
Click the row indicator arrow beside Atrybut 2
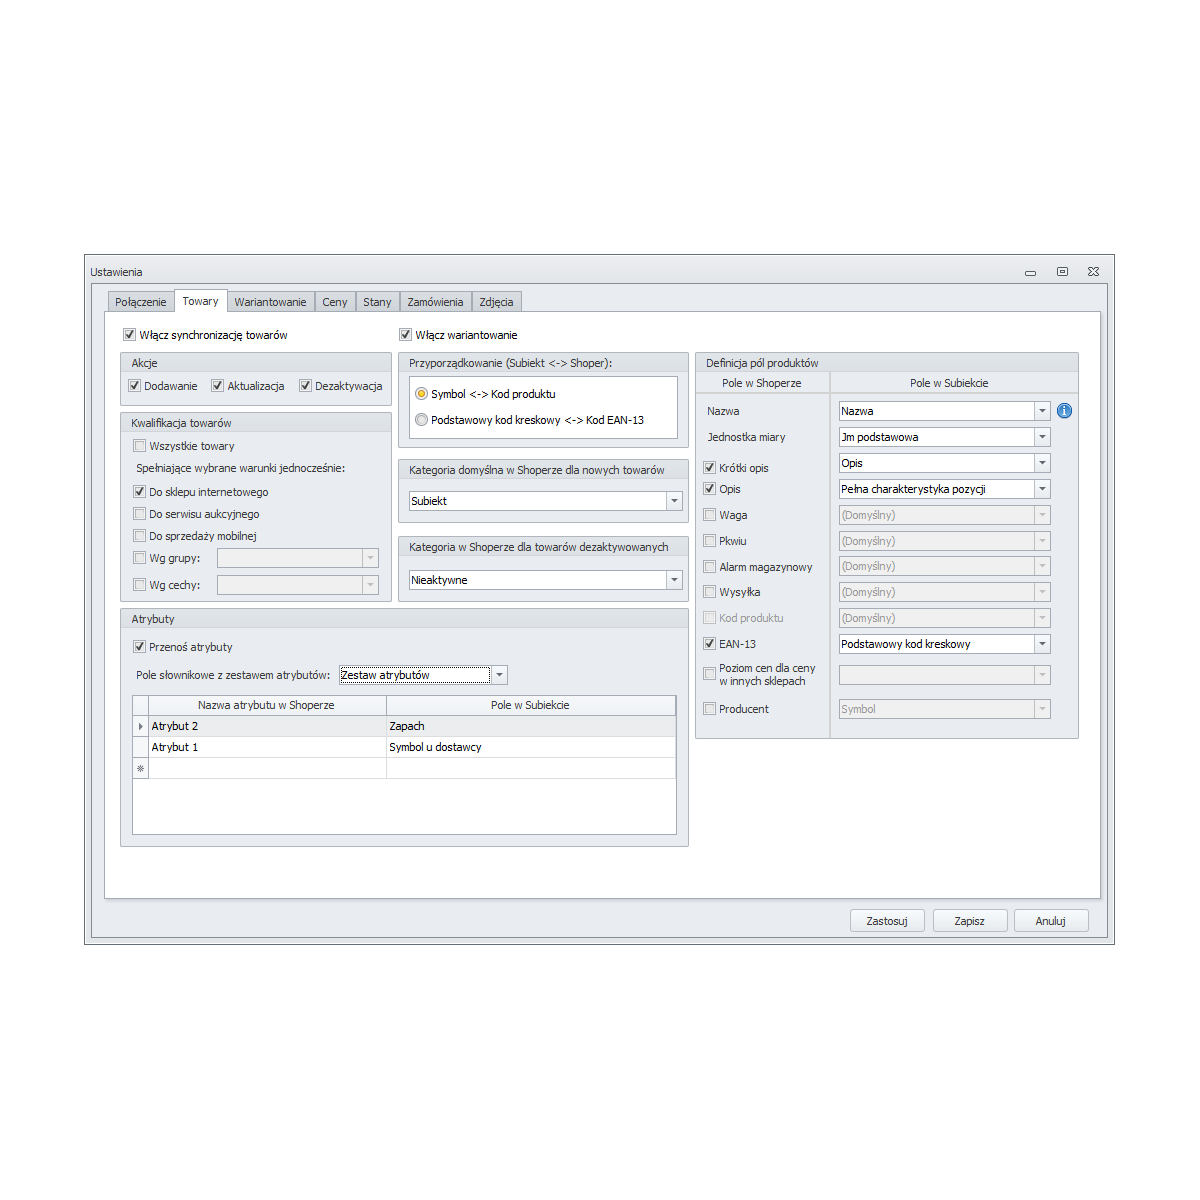coord(140,726)
